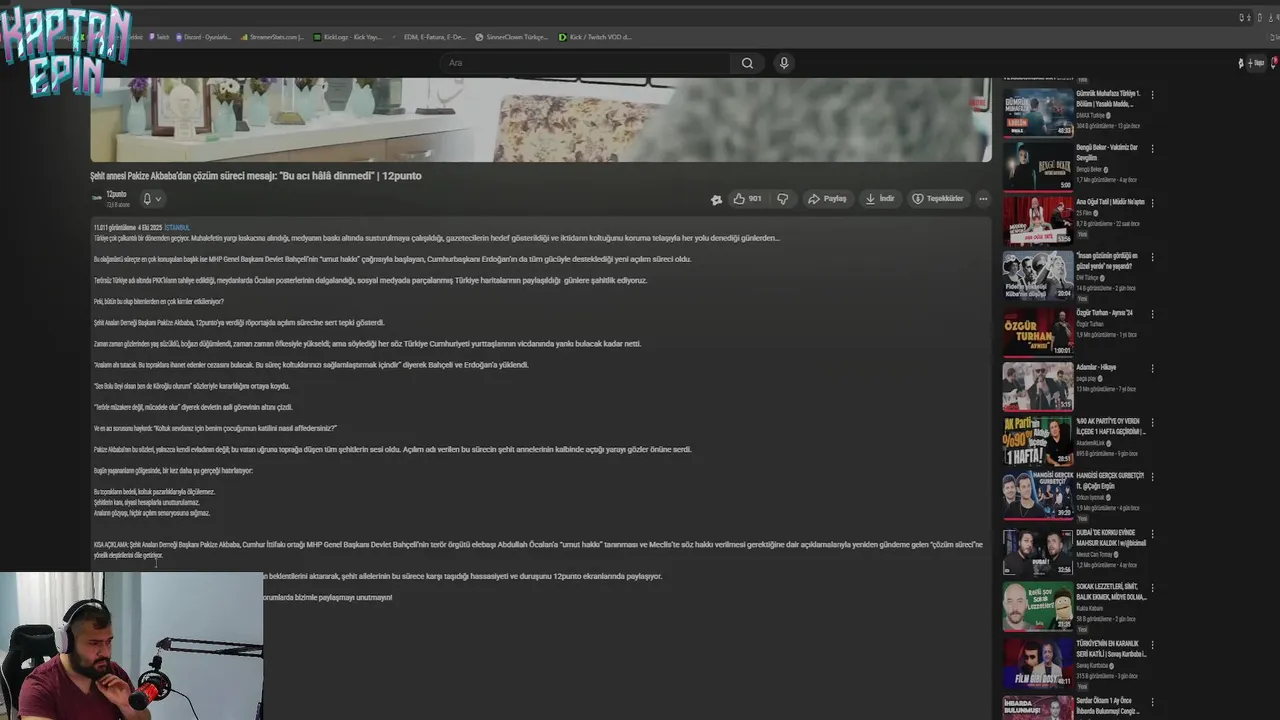
Task: Open options for Serdar Öktem video
Action: click(1152, 702)
